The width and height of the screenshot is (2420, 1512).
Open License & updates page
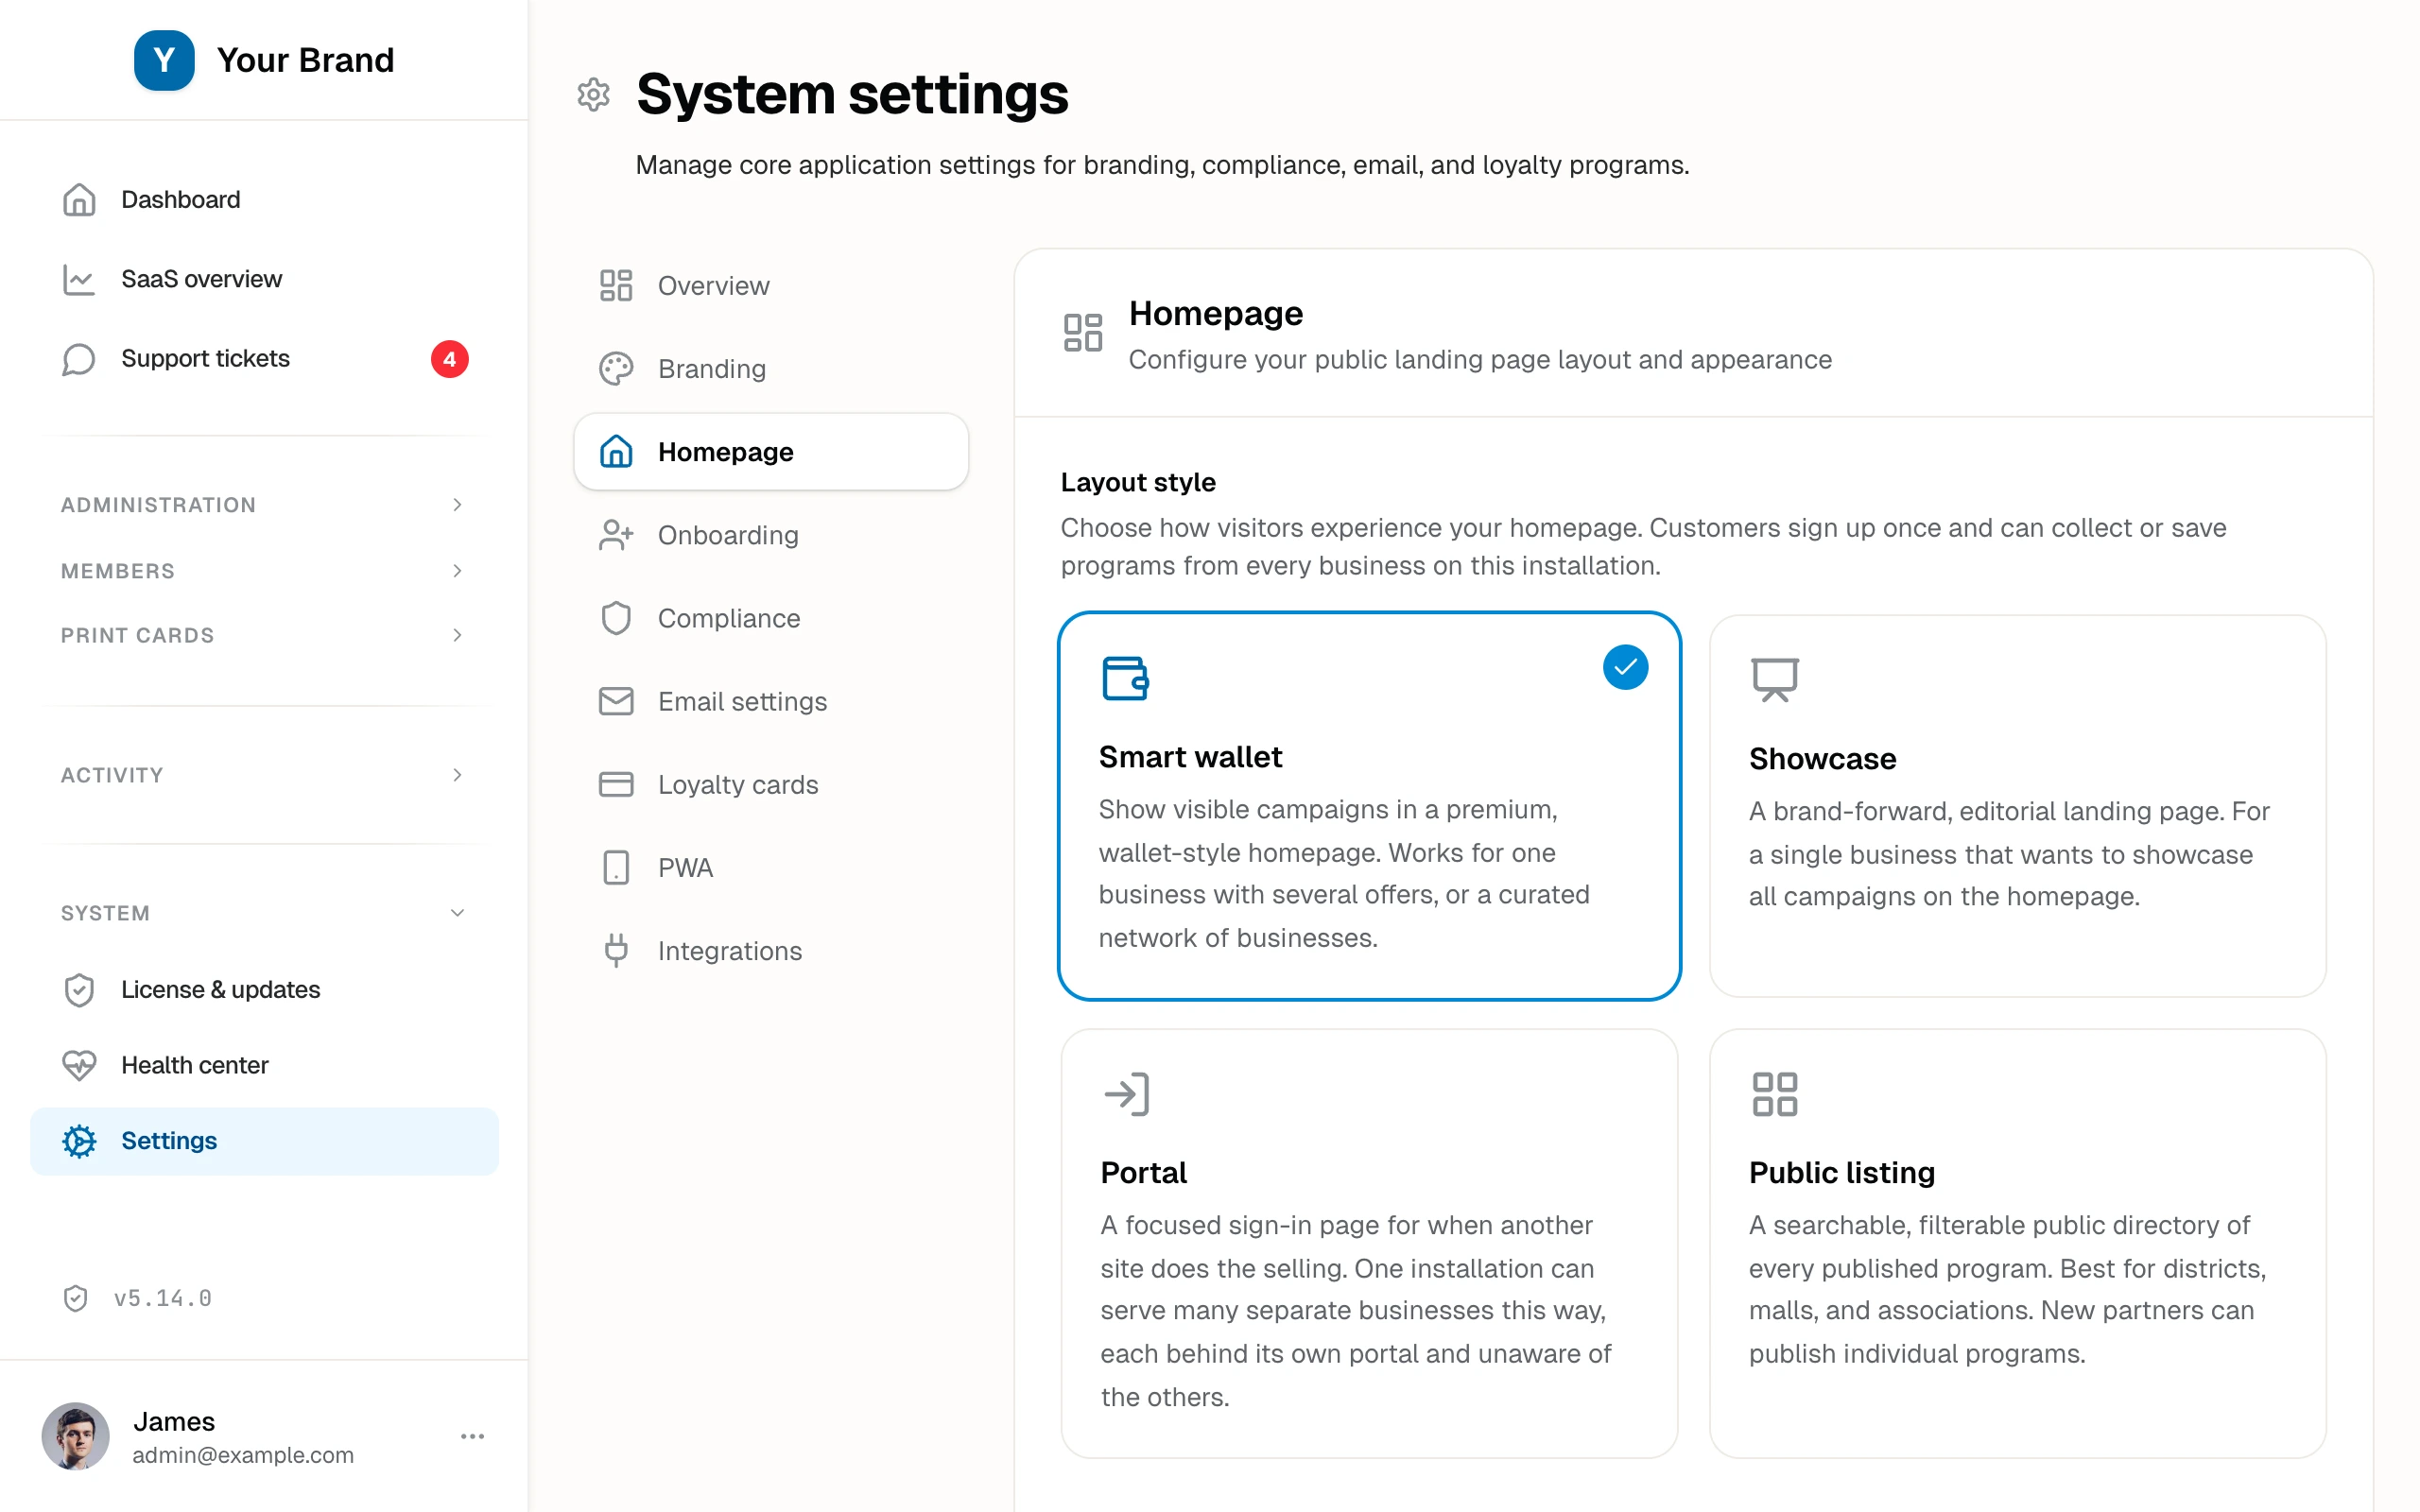pyautogui.click(x=264, y=990)
